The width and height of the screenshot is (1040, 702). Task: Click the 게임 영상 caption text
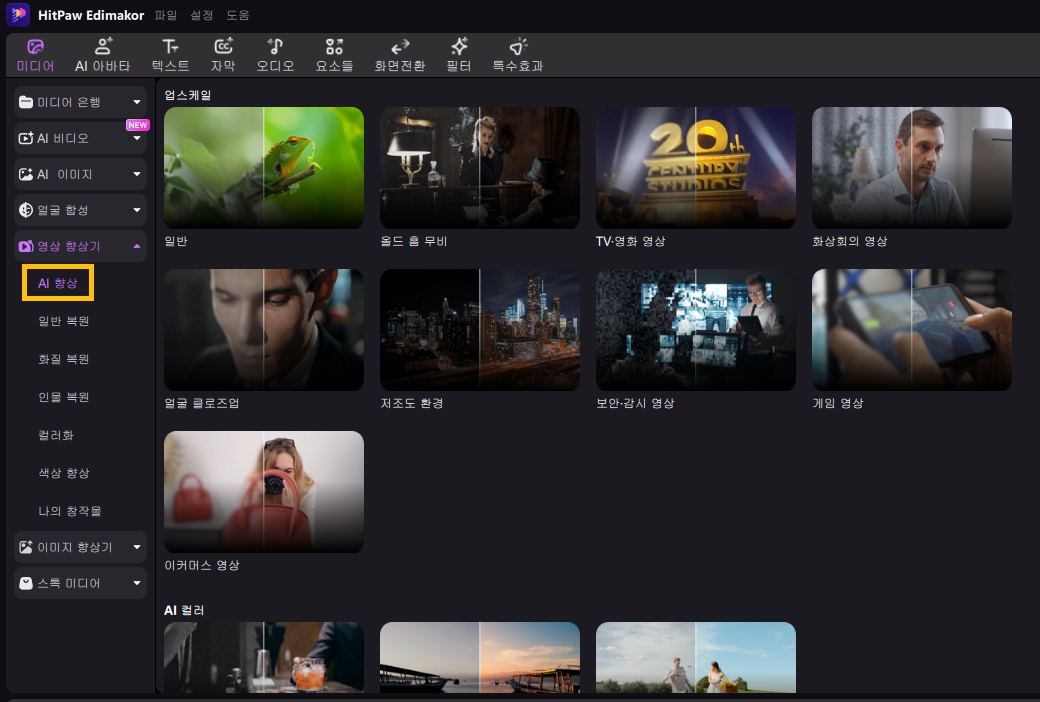838,403
